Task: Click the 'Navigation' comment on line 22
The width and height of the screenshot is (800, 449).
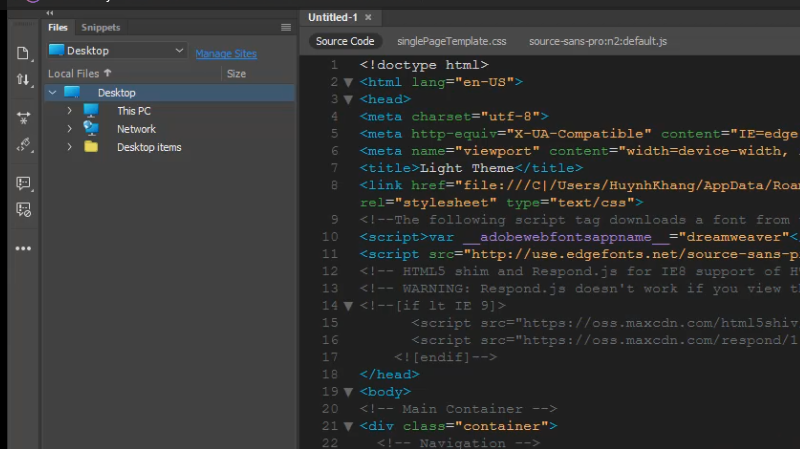Action: pos(458,443)
